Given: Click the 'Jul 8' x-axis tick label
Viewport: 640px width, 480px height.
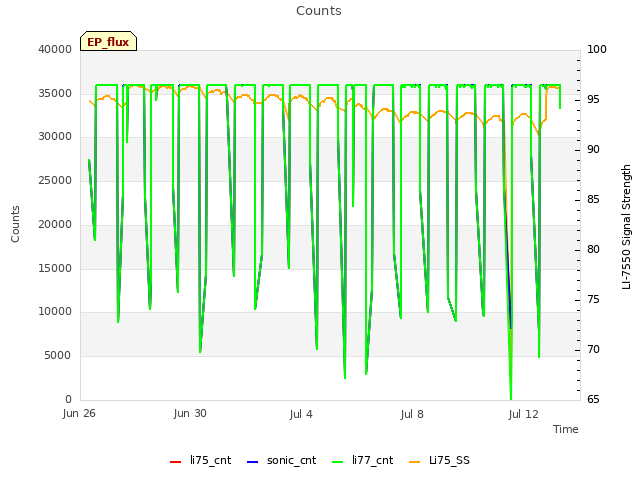Looking at the screenshot, I should coord(412,414).
